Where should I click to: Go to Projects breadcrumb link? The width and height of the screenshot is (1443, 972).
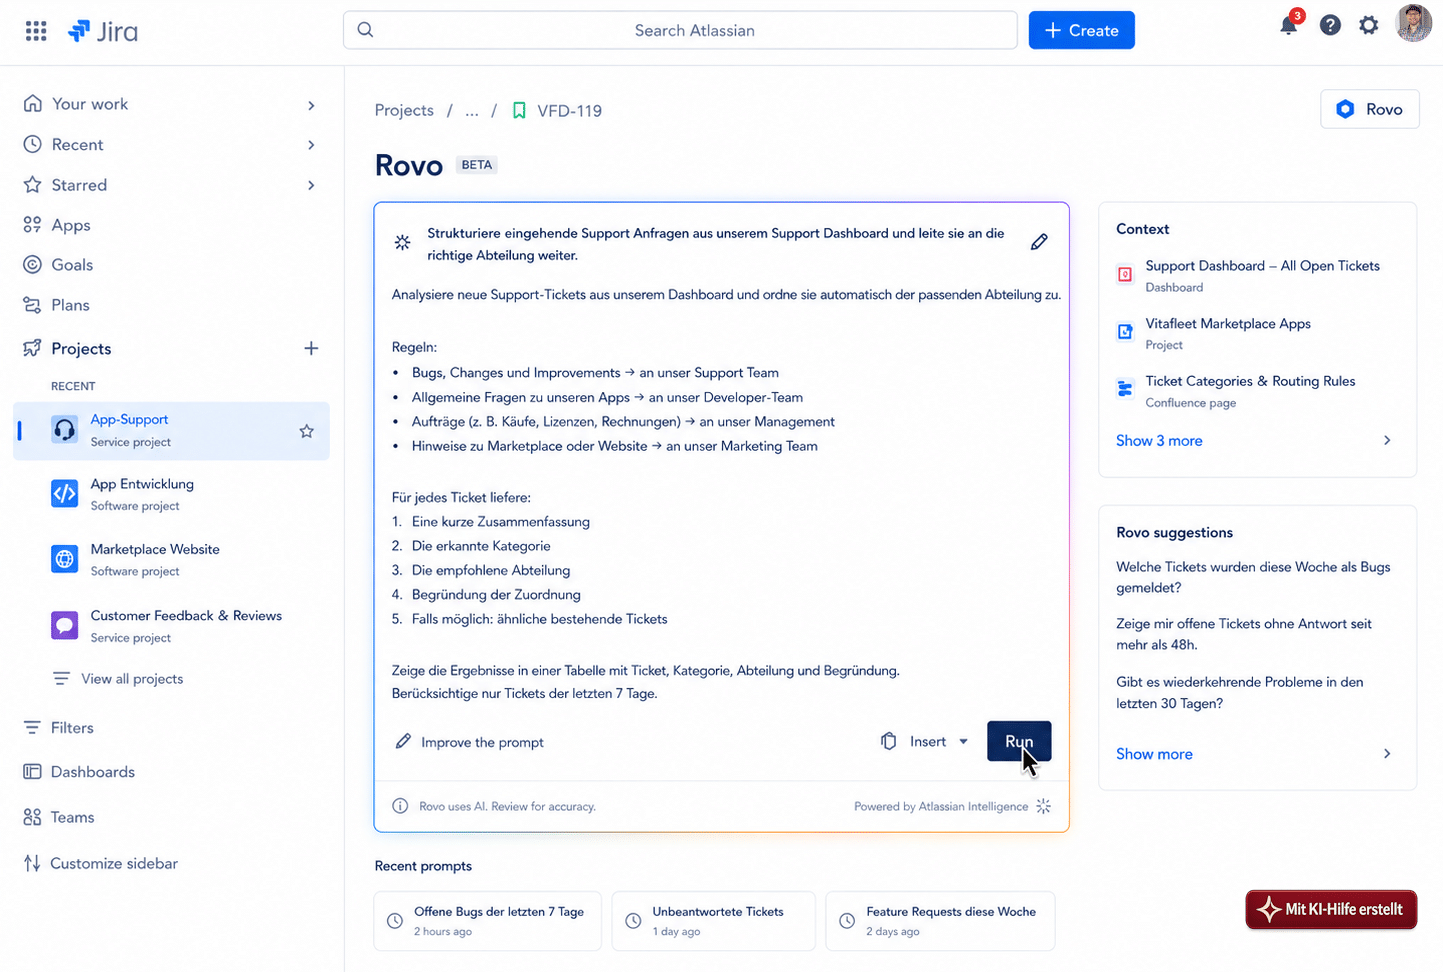(404, 111)
